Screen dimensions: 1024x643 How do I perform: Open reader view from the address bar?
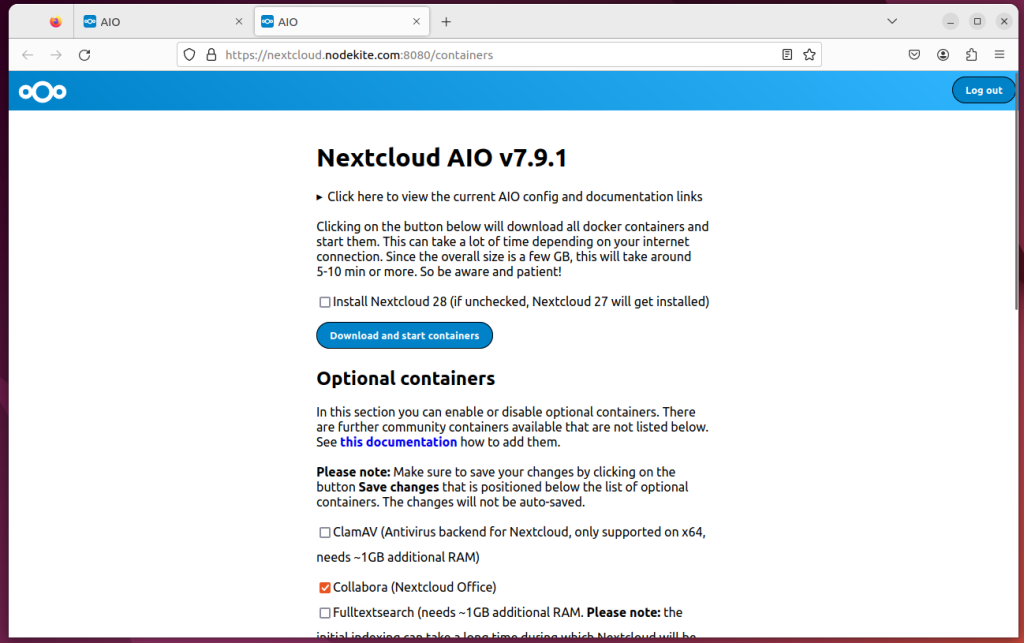pos(787,54)
